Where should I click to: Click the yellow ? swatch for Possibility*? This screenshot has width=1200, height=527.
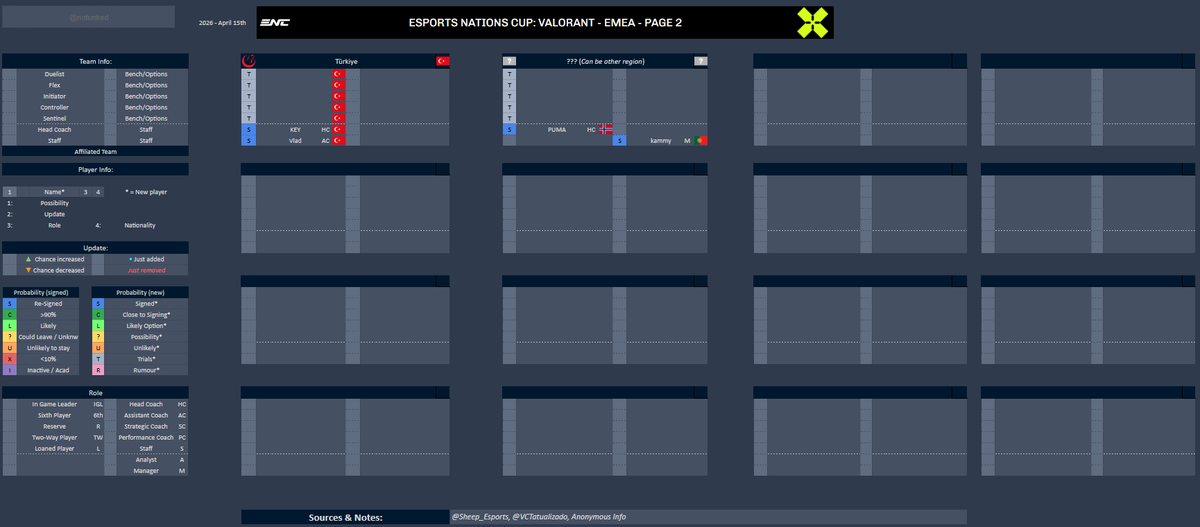[x=98, y=336]
